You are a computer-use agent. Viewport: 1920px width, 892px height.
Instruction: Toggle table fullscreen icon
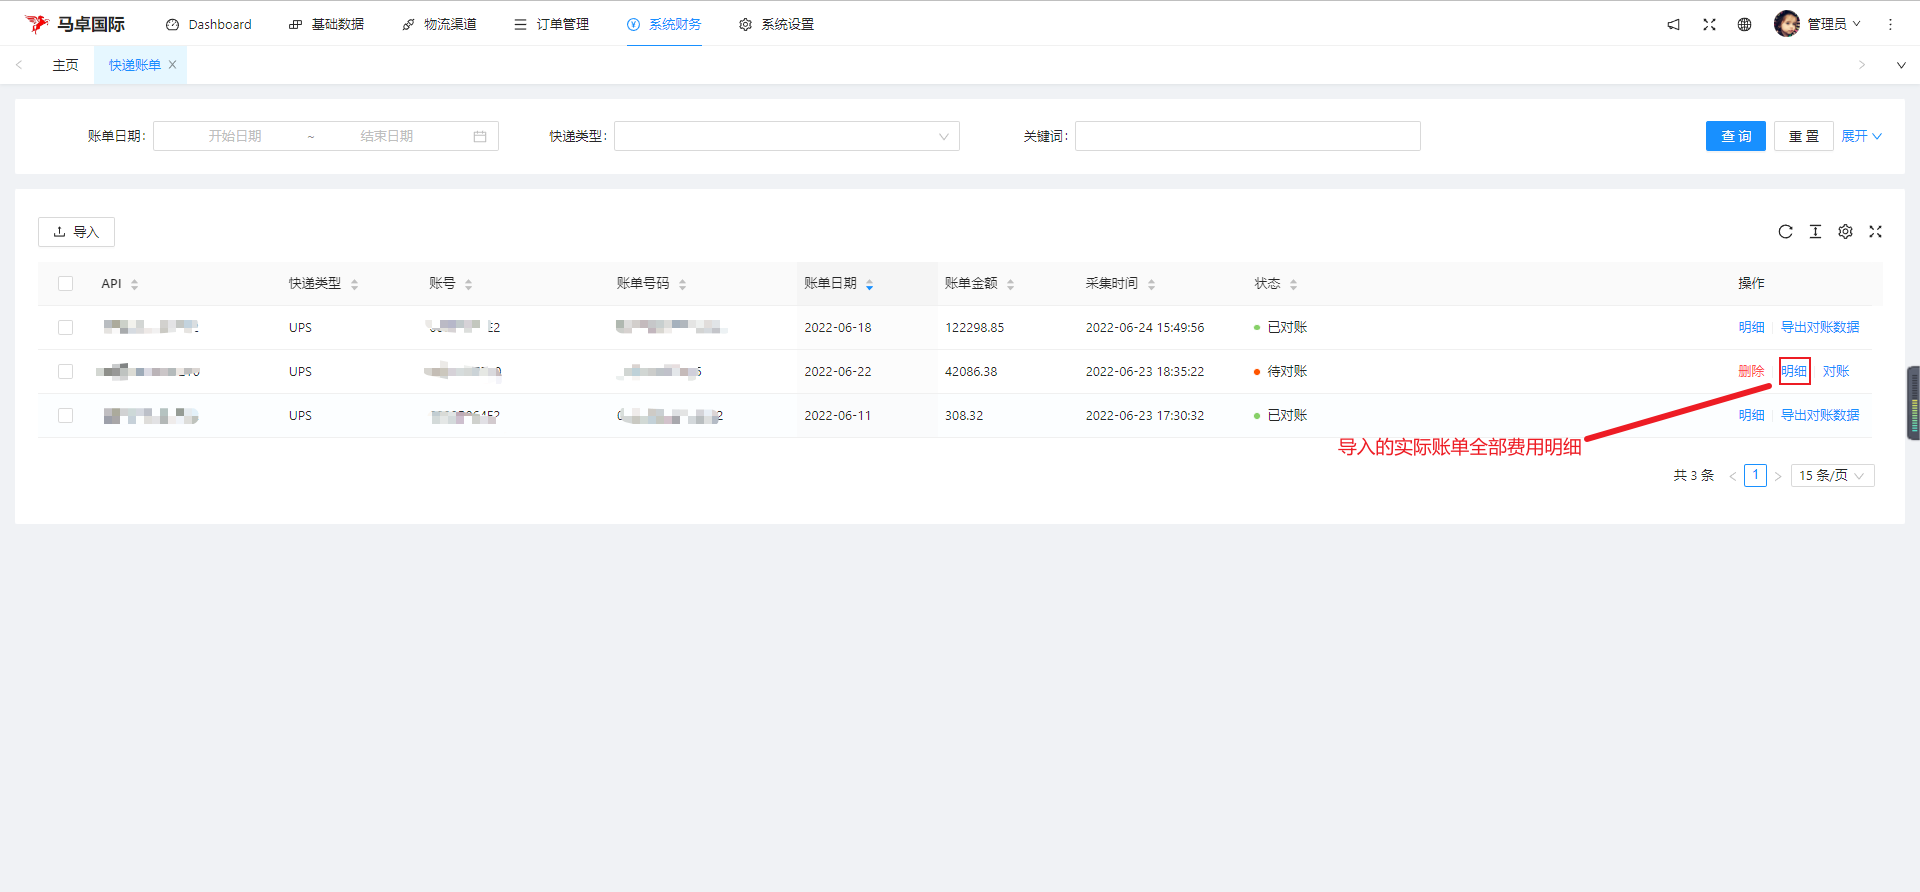pos(1875,232)
